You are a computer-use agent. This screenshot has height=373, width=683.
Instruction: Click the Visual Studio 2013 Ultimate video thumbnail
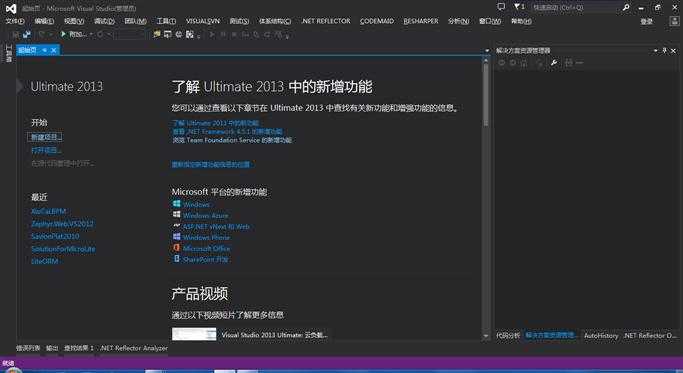(194, 334)
